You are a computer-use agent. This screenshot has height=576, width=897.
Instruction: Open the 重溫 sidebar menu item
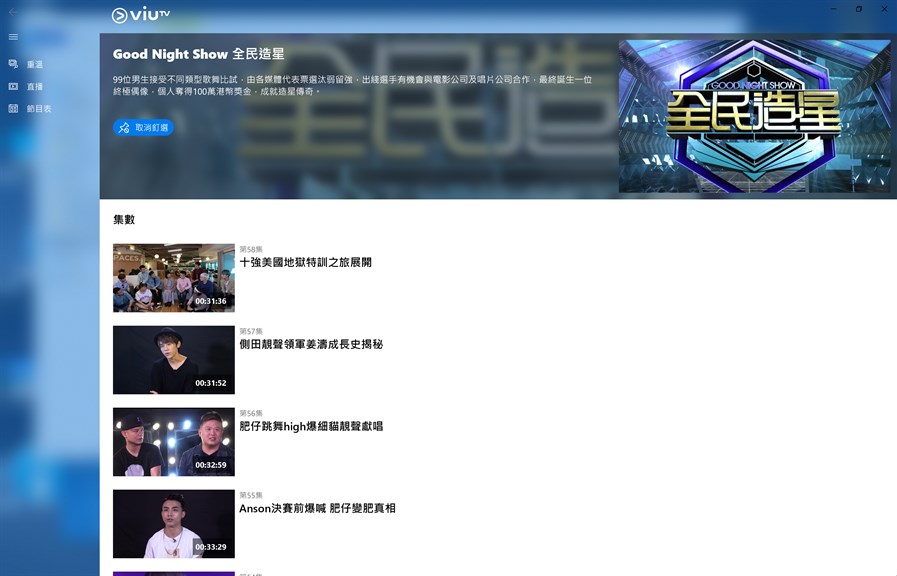tap(50, 64)
